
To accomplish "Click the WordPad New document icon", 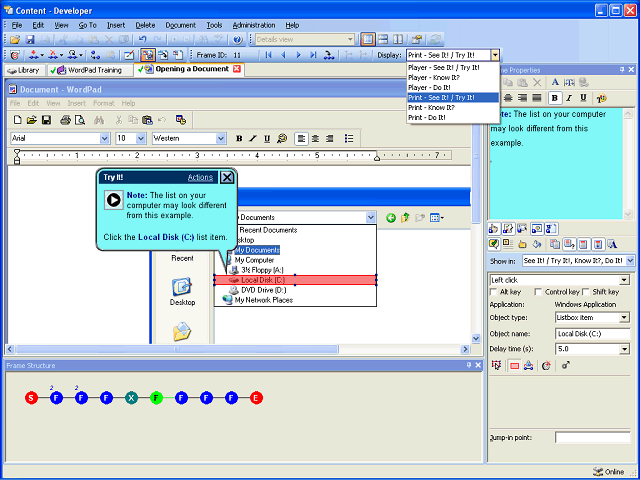I will tap(18, 120).
